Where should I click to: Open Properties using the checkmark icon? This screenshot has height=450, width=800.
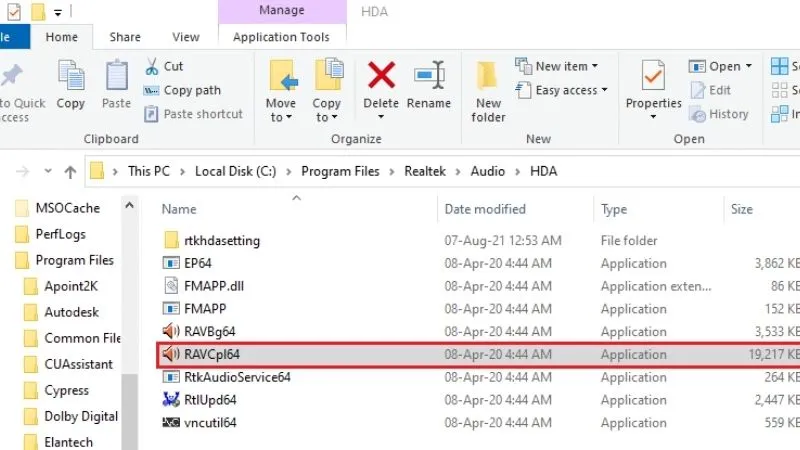coord(653,76)
